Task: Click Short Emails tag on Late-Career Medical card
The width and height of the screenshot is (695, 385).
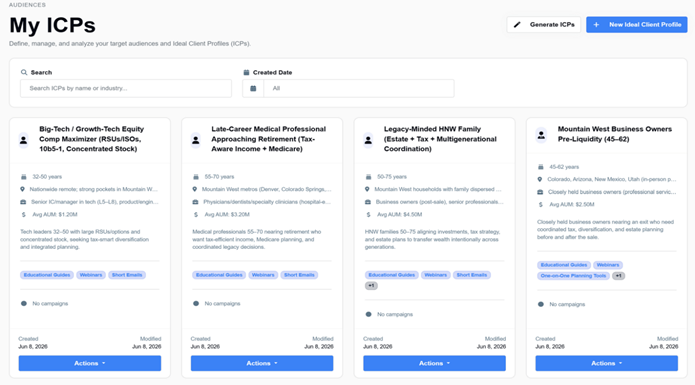Action: click(299, 275)
